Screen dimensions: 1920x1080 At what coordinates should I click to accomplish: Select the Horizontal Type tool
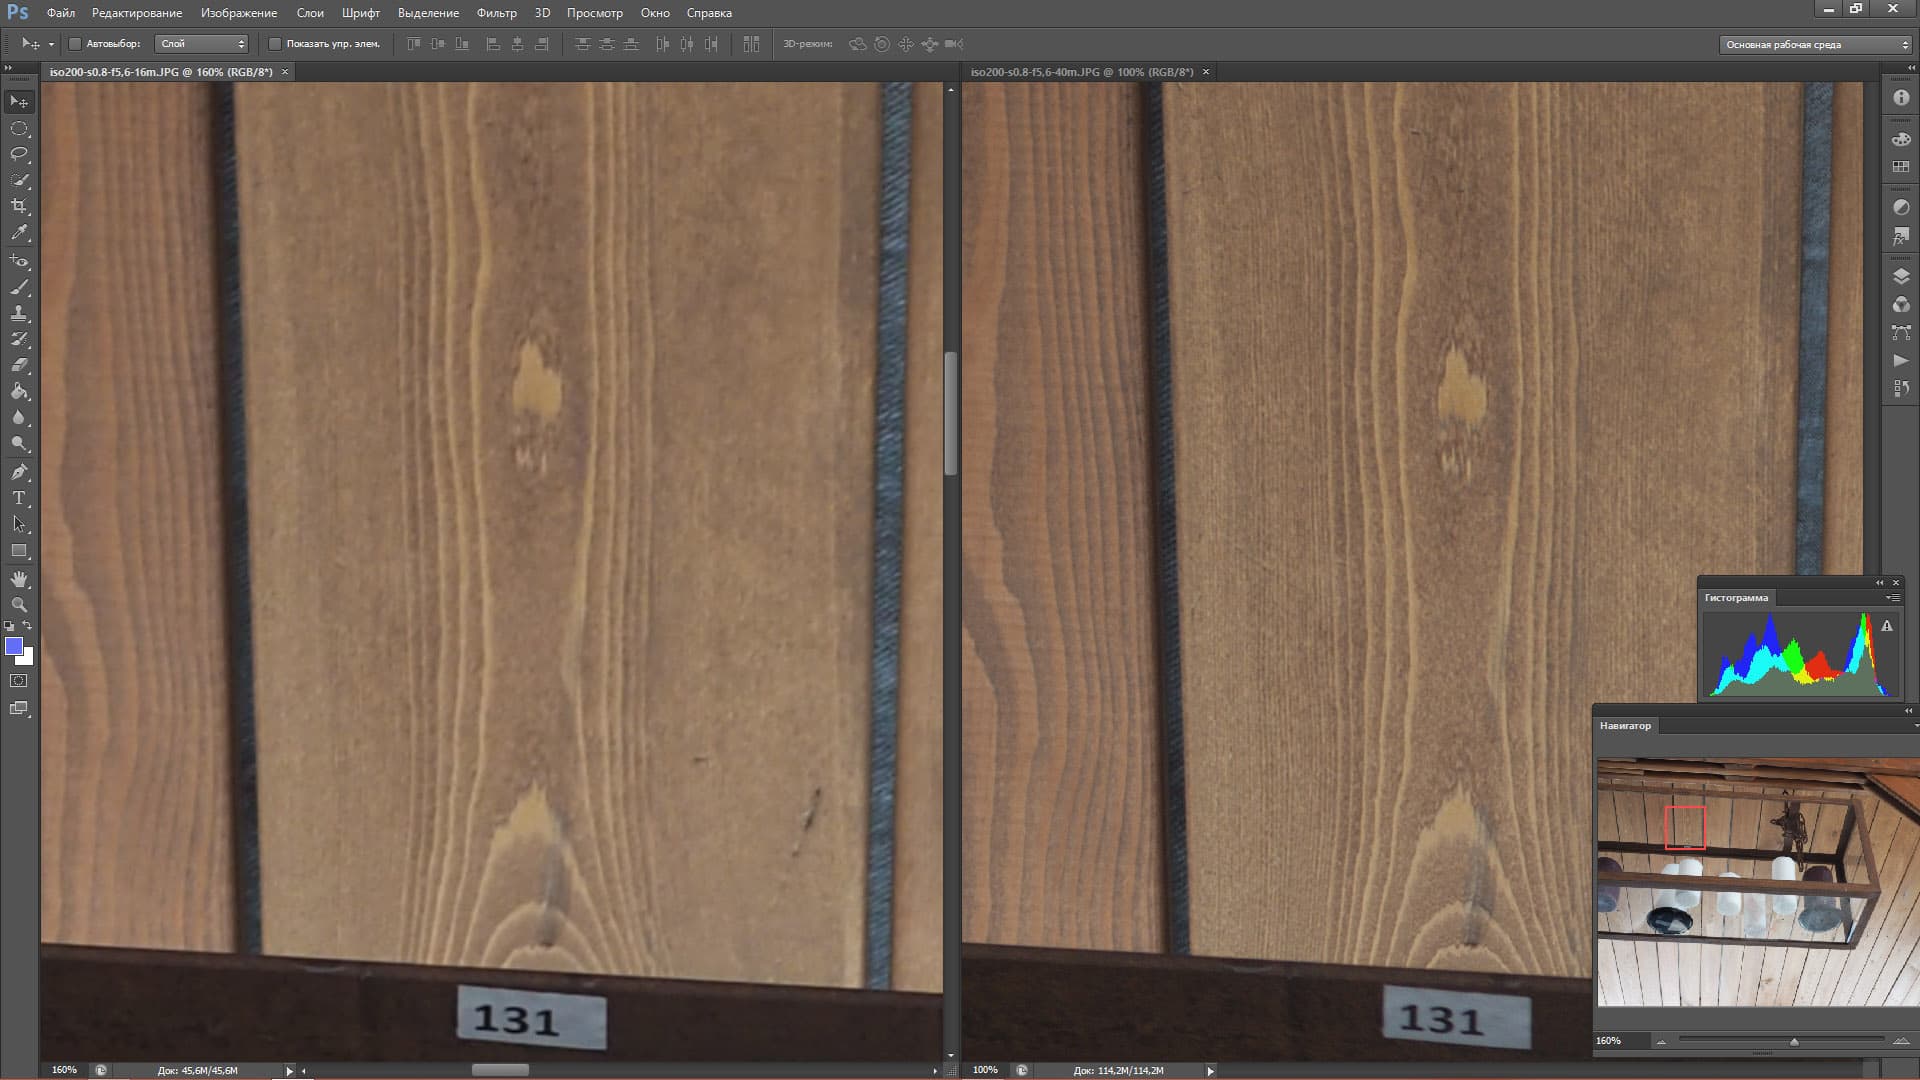[19, 498]
